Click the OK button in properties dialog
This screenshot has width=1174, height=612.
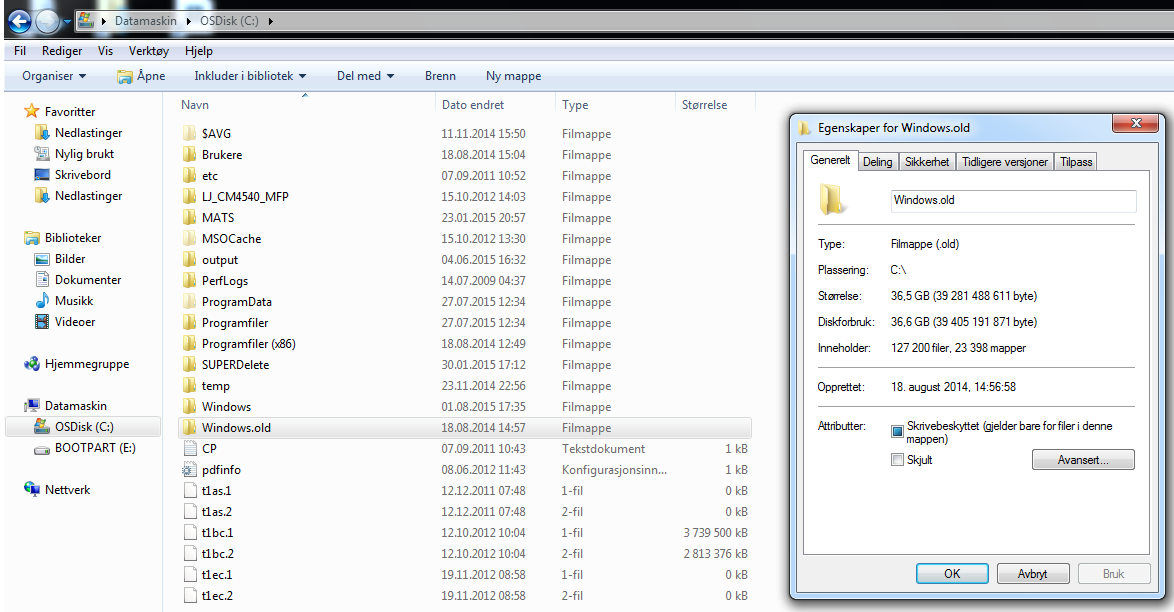click(x=952, y=574)
